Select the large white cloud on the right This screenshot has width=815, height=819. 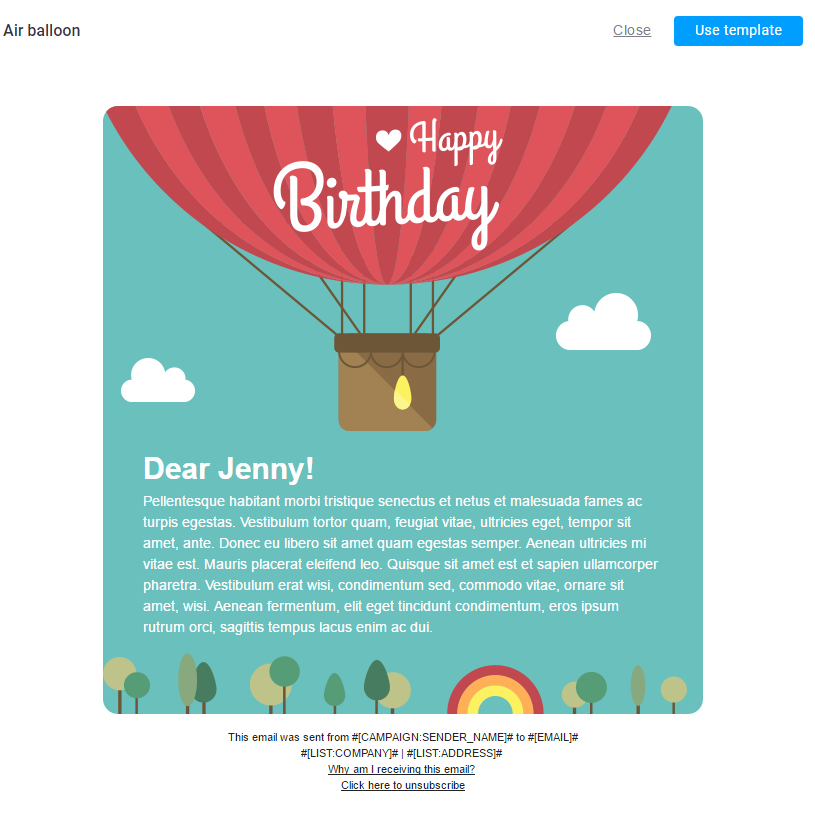click(x=604, y=324)
